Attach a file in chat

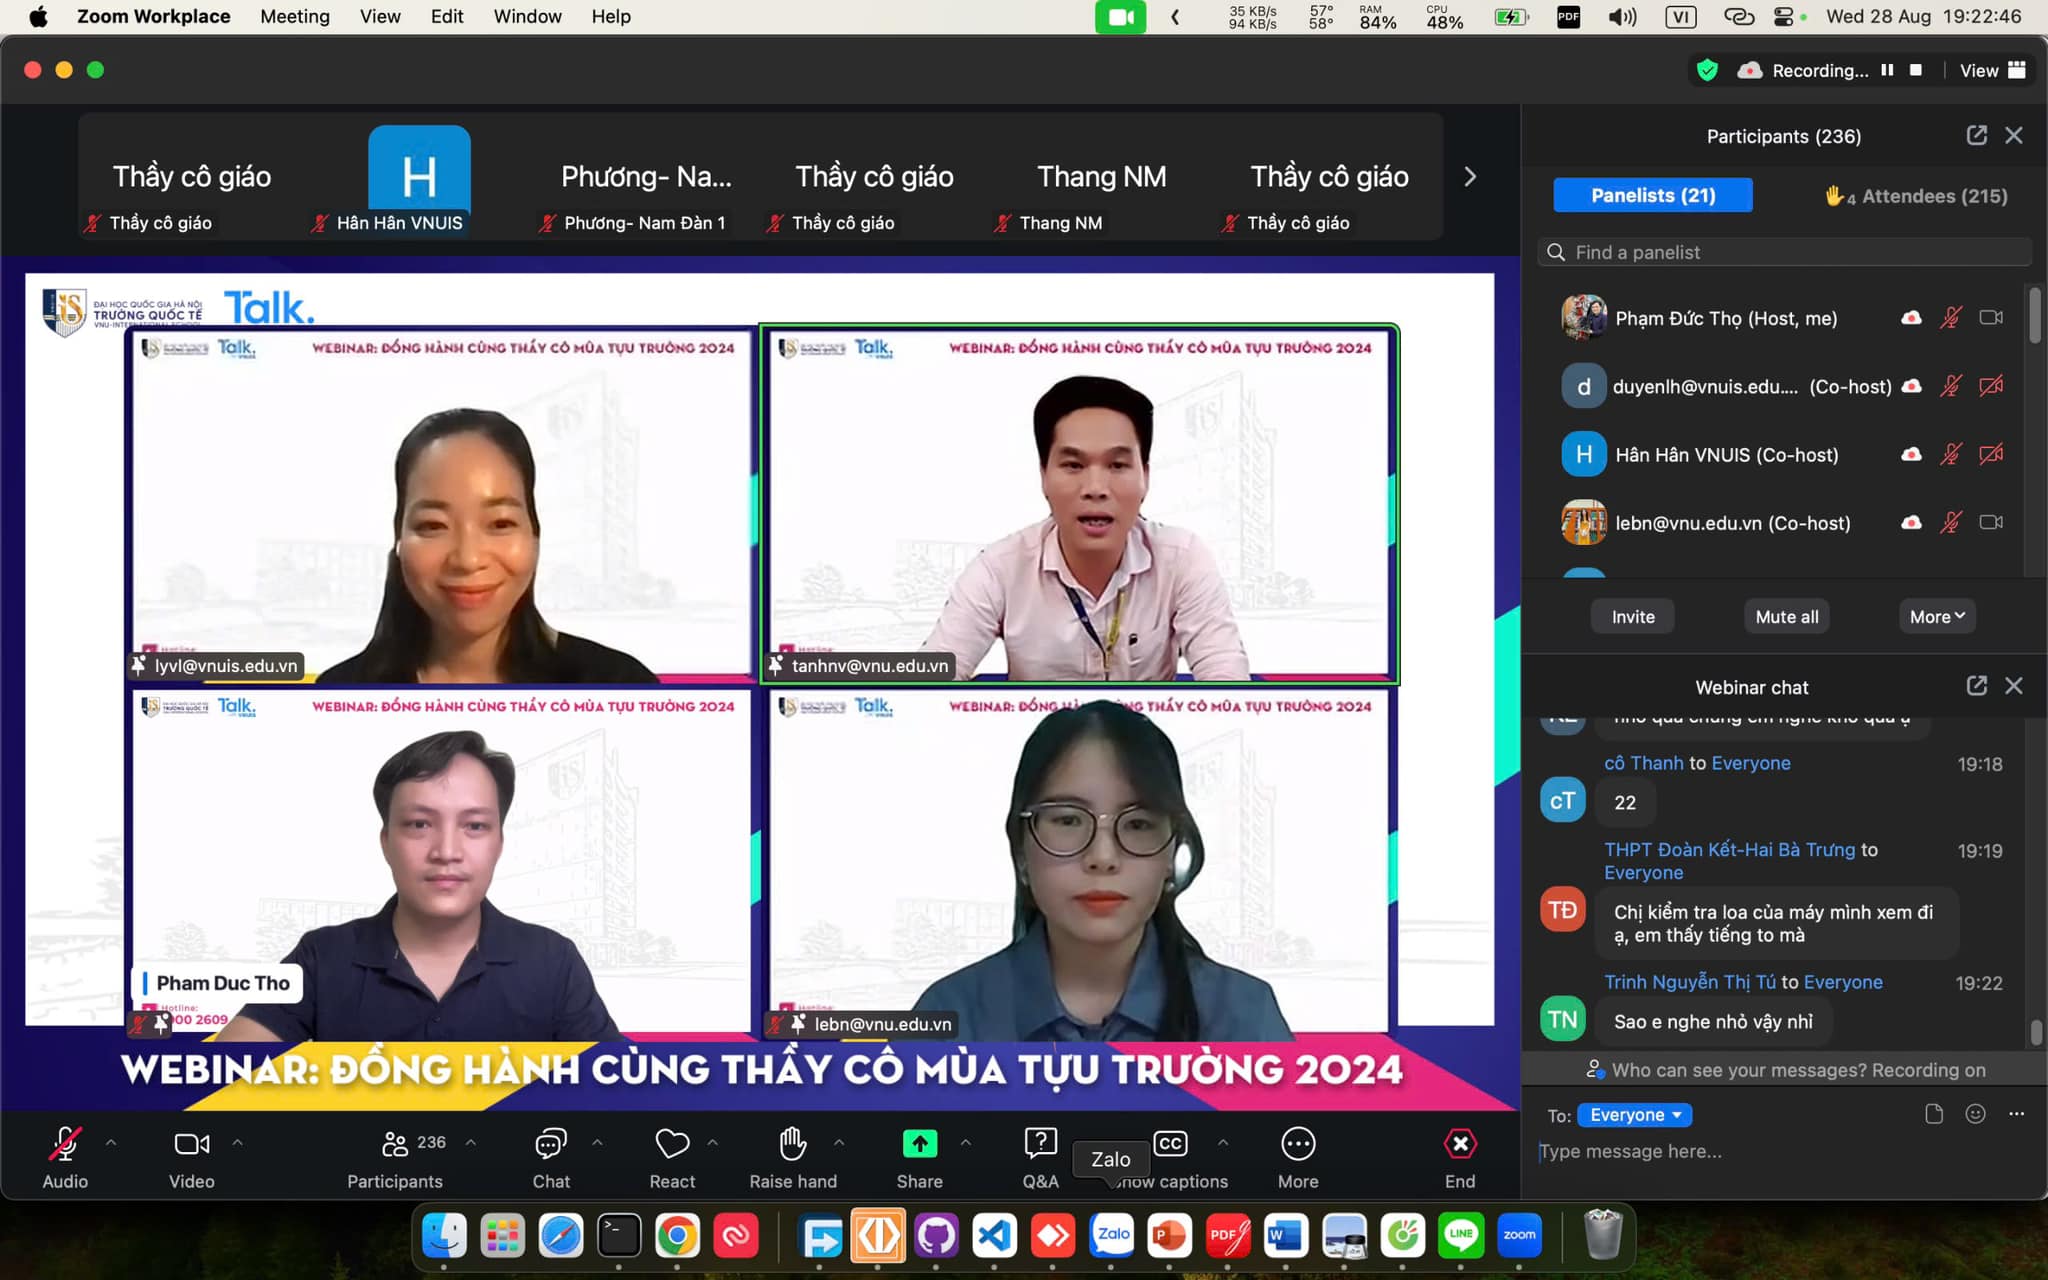pyautogui.click(x=1934, y=1114)
